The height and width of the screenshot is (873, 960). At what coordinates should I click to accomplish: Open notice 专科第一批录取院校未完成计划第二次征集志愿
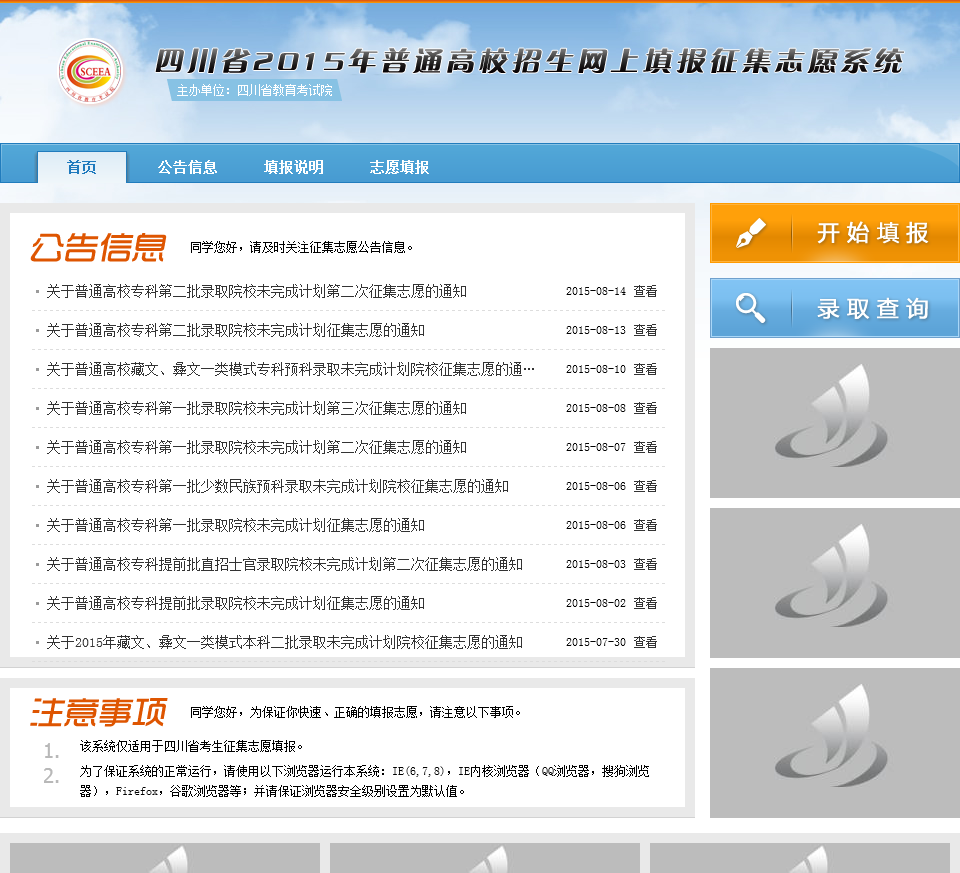(257, 448)
